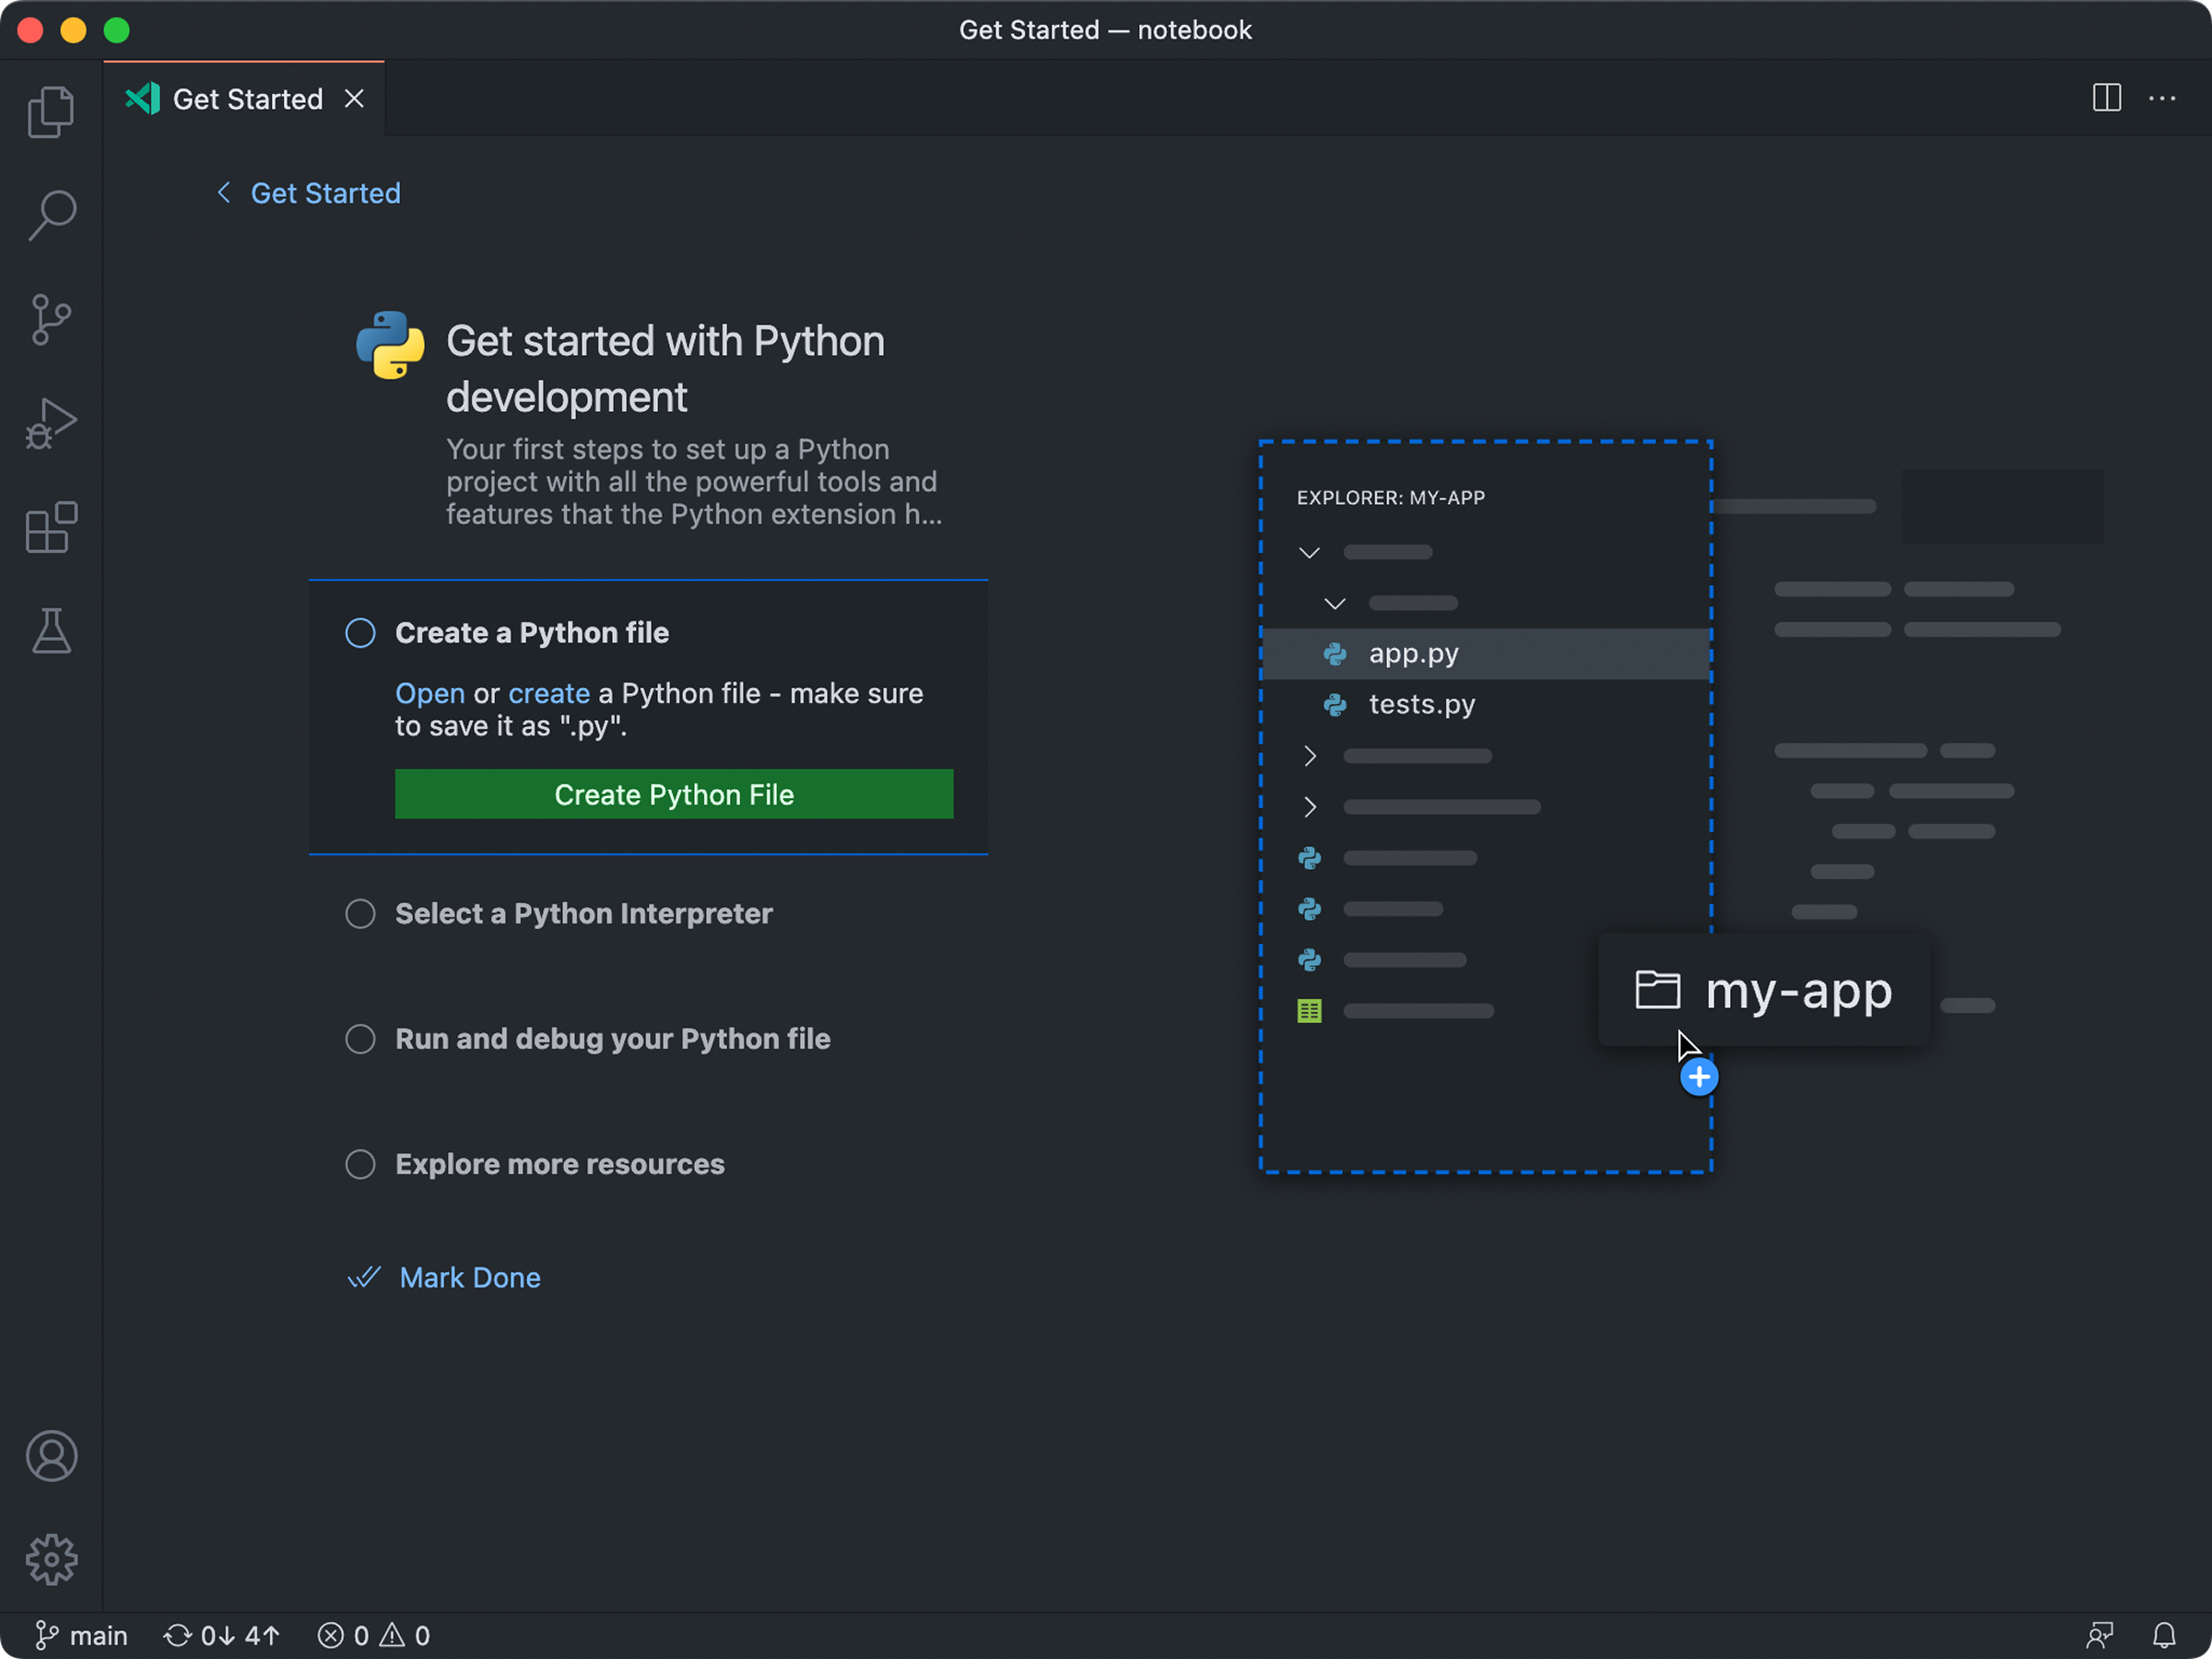Mark Run and debug step done

click(360, 1039)
